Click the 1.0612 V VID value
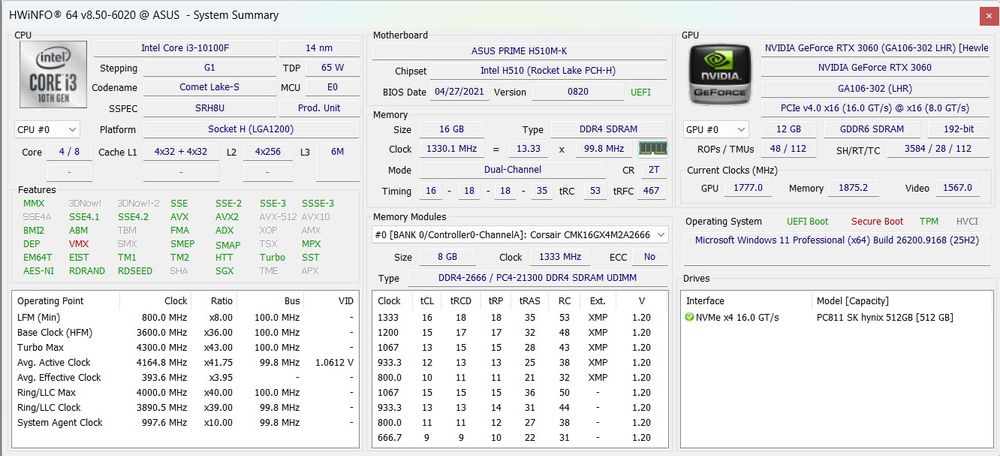Screen dimensions: 1000x456 [x=334, y=362]
